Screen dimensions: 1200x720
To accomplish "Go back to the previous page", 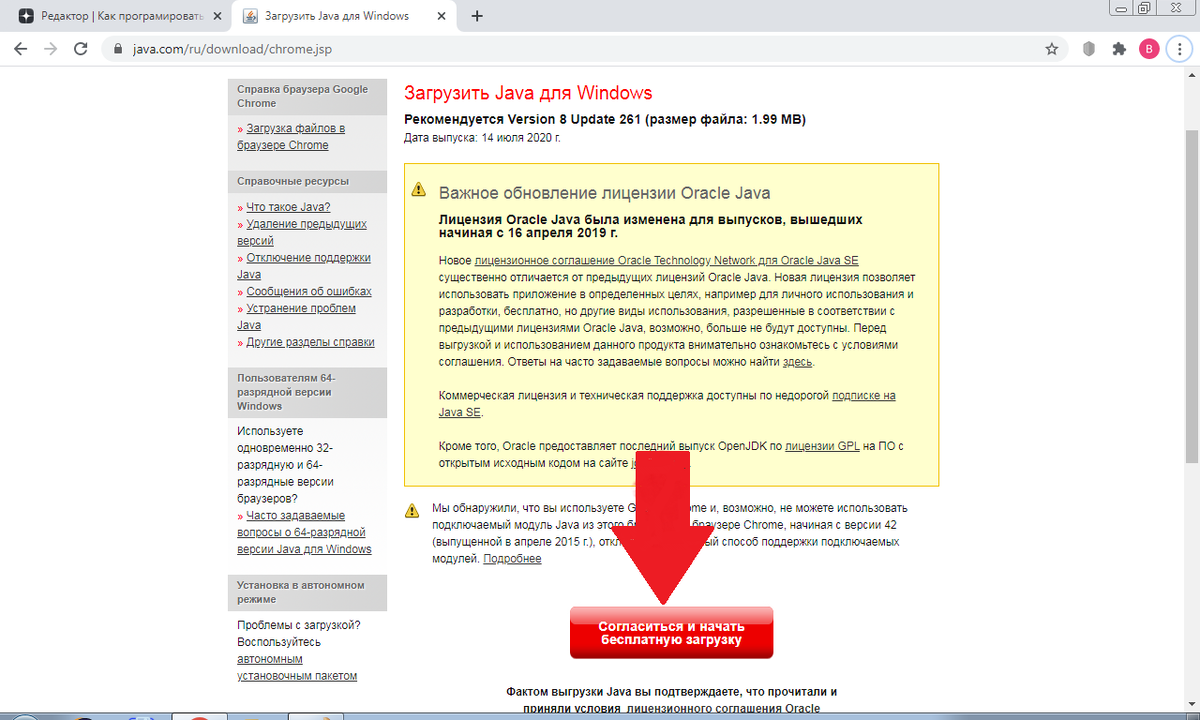I will 20,48.
